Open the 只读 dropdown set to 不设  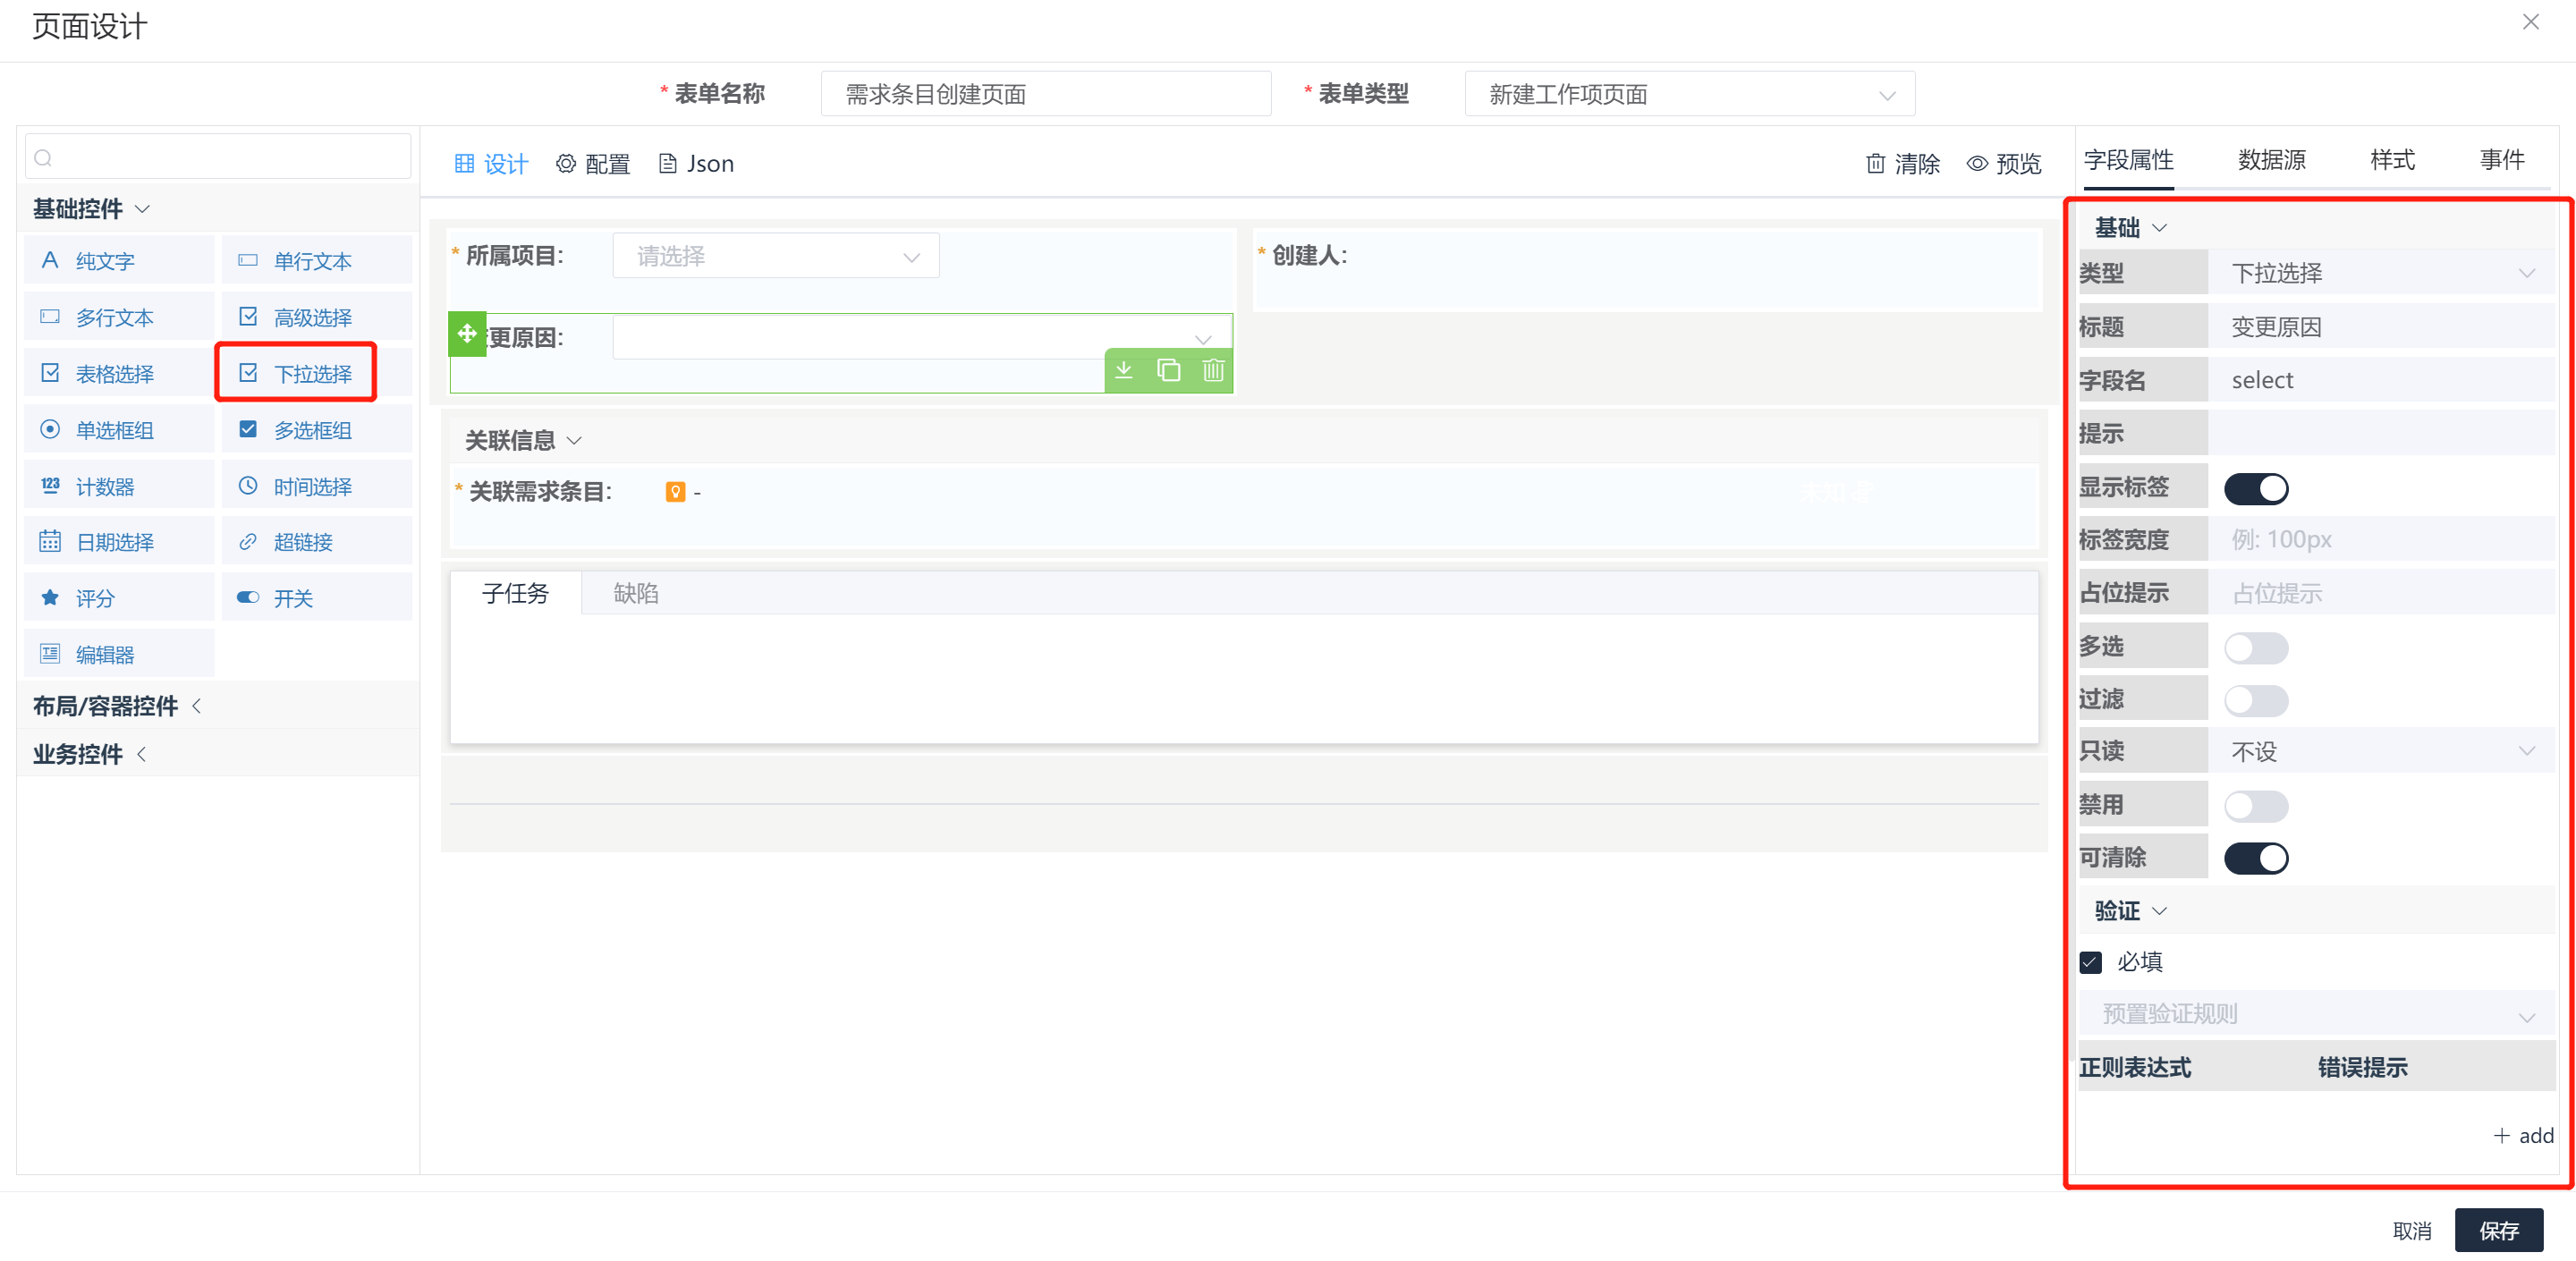(2380, 751)
